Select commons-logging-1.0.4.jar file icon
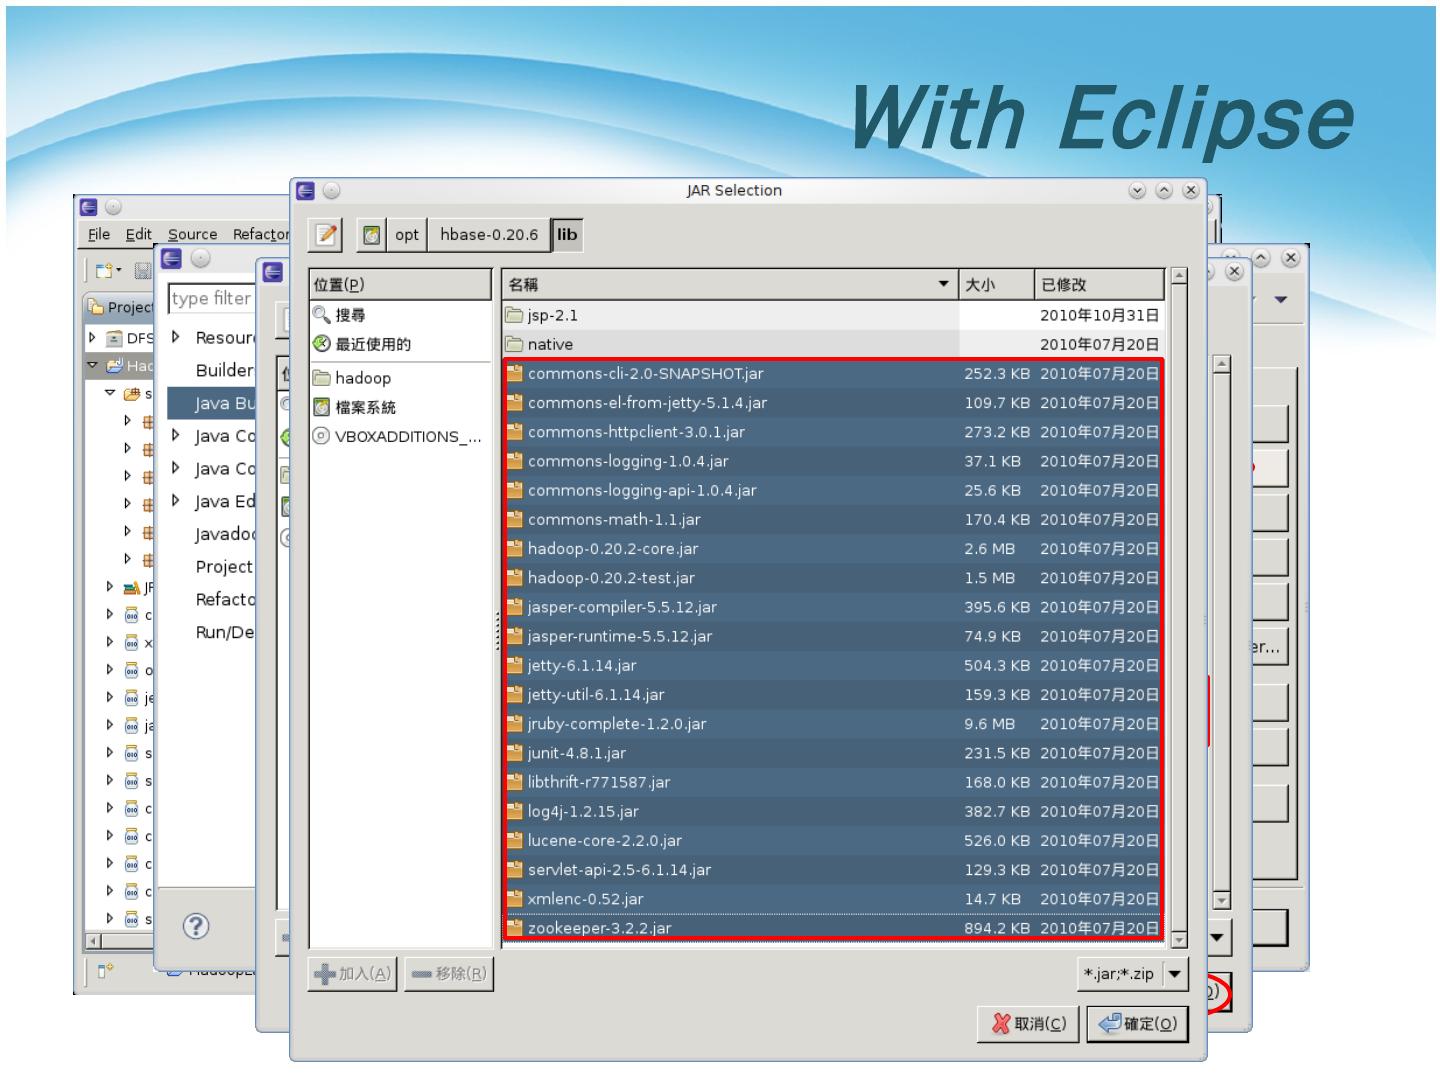The height and width of the screenshot is (1080, 1440). [515, 461]
